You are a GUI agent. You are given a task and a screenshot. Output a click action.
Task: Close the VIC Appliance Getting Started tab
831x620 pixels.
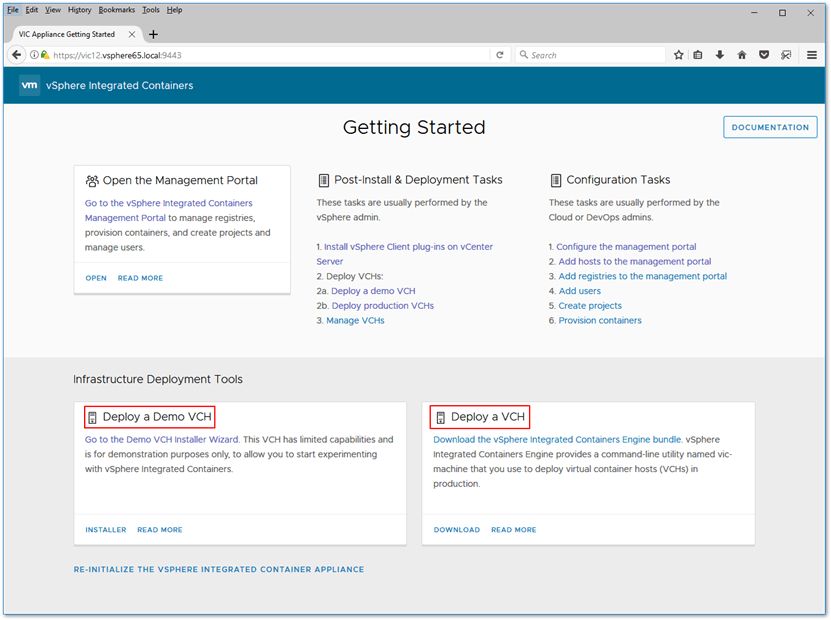[132, 34]
